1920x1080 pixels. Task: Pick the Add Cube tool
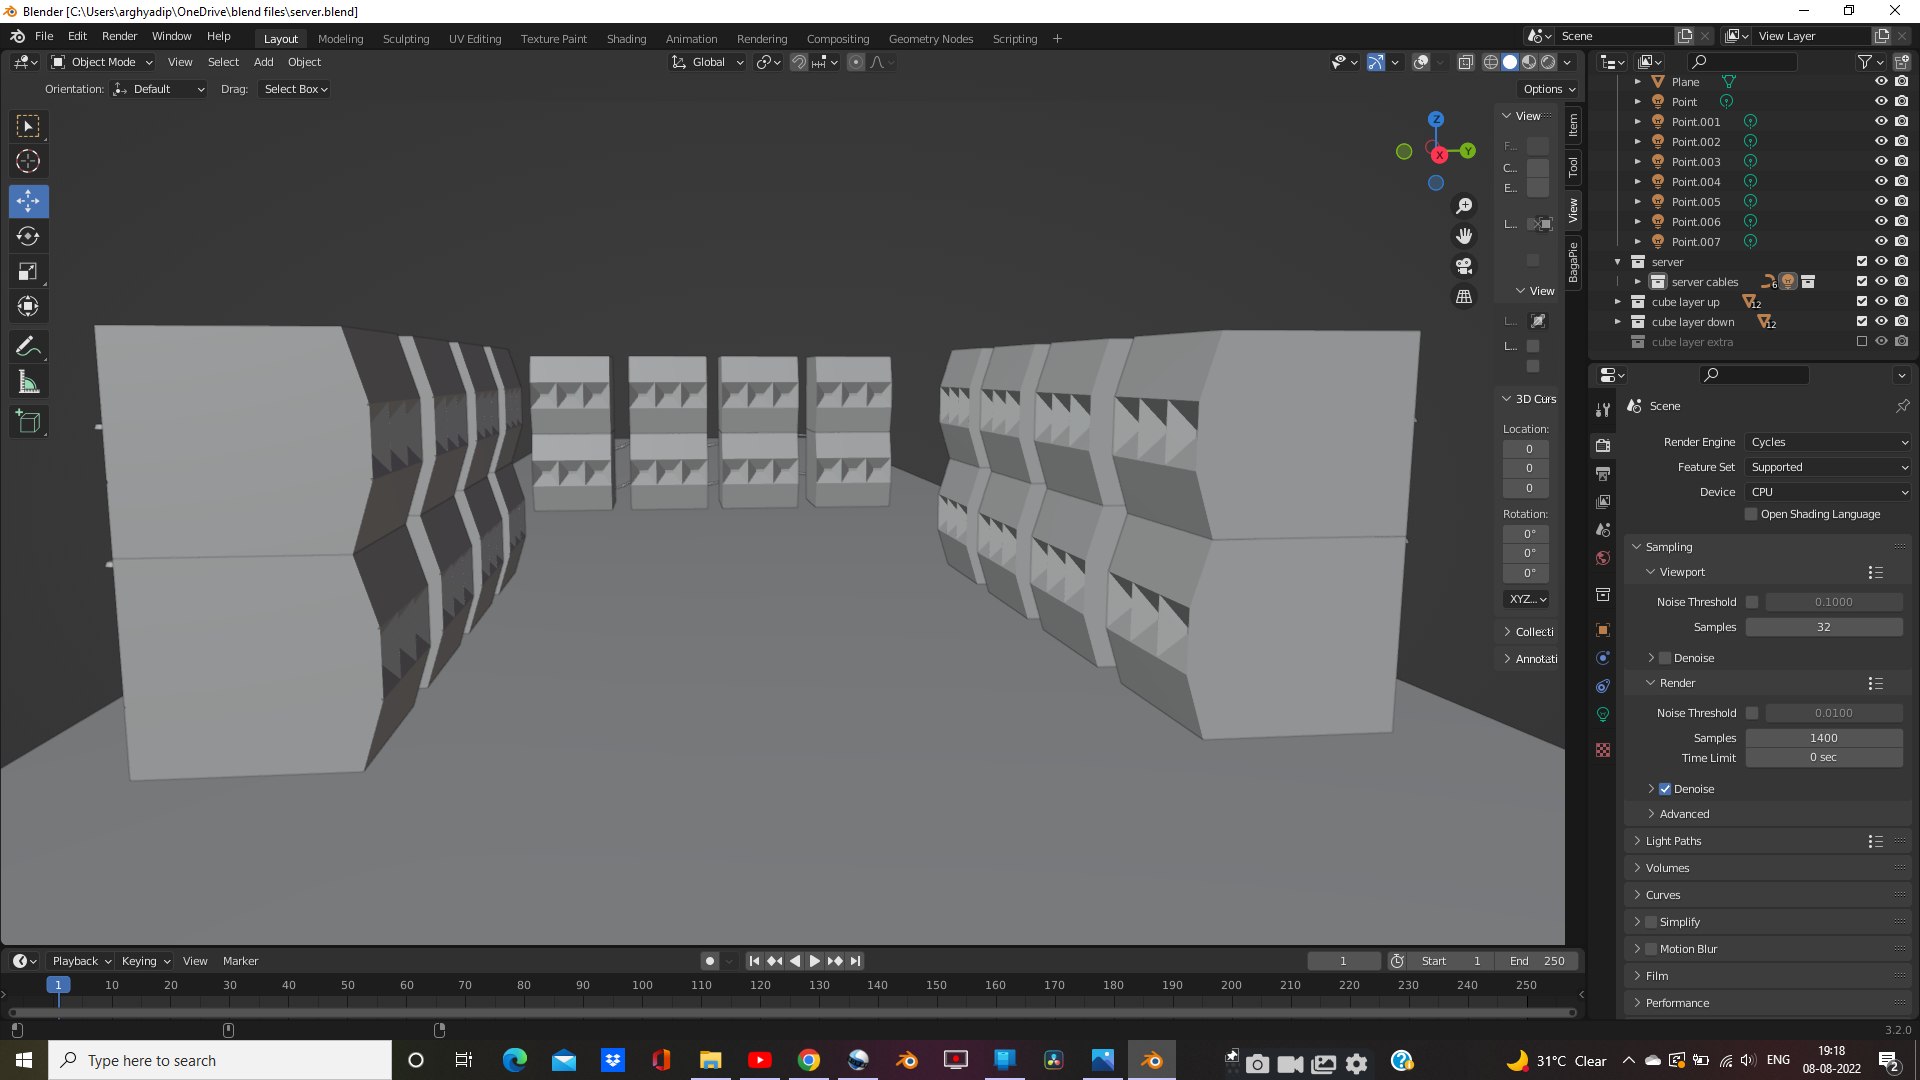pyautogui.click(x=28, y=422)
